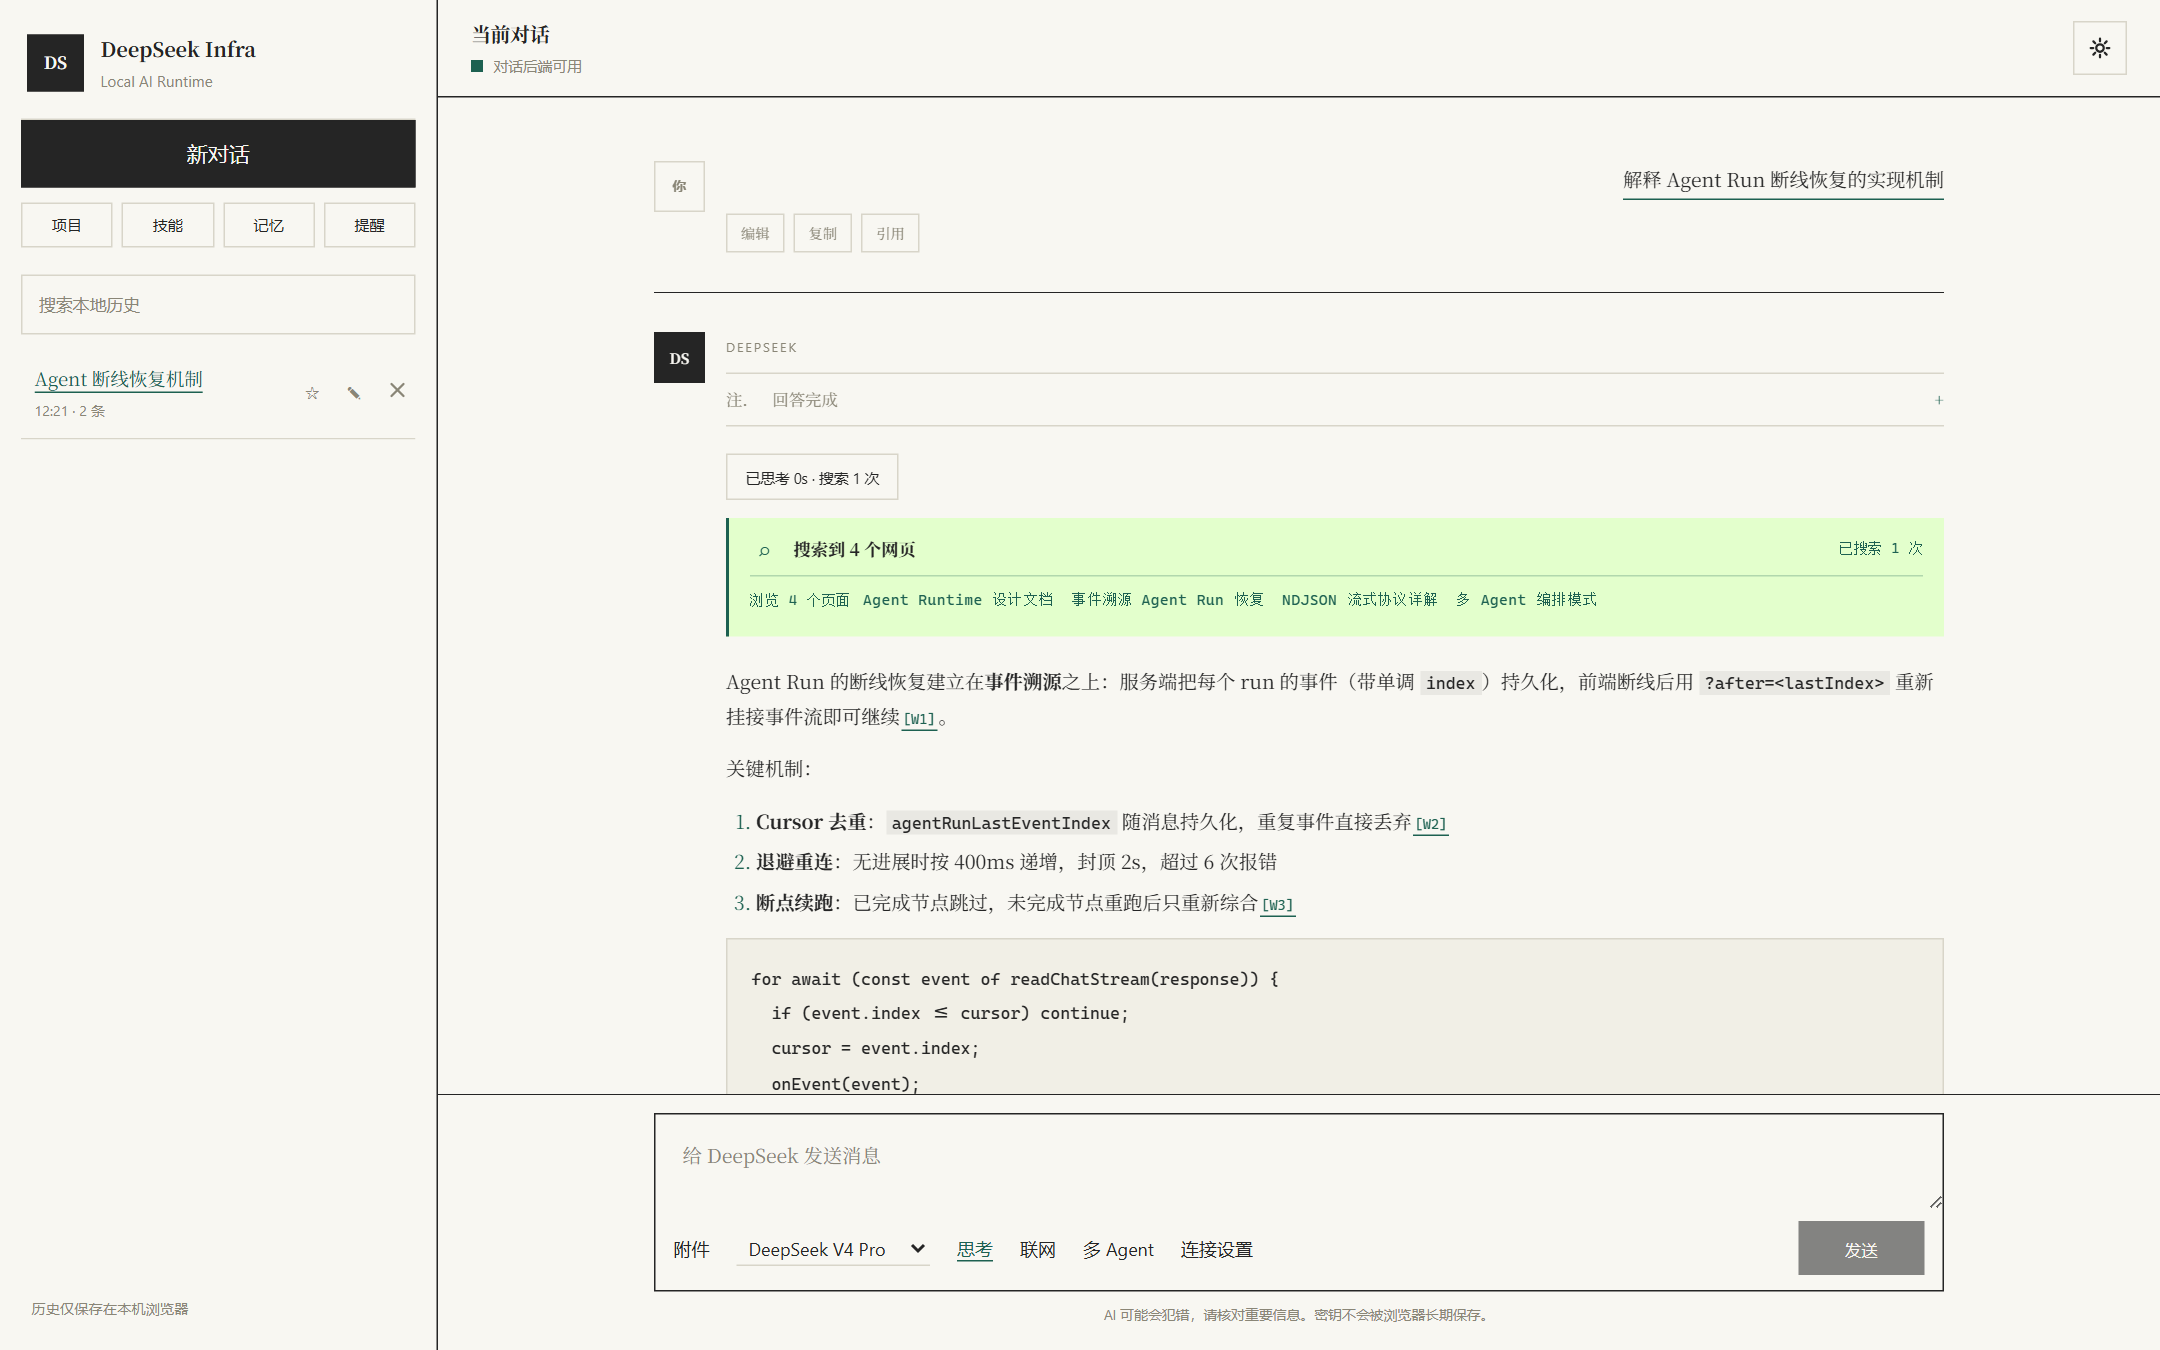Click the 你 user avatar
2160x1350 pixels.
(679, 186)
